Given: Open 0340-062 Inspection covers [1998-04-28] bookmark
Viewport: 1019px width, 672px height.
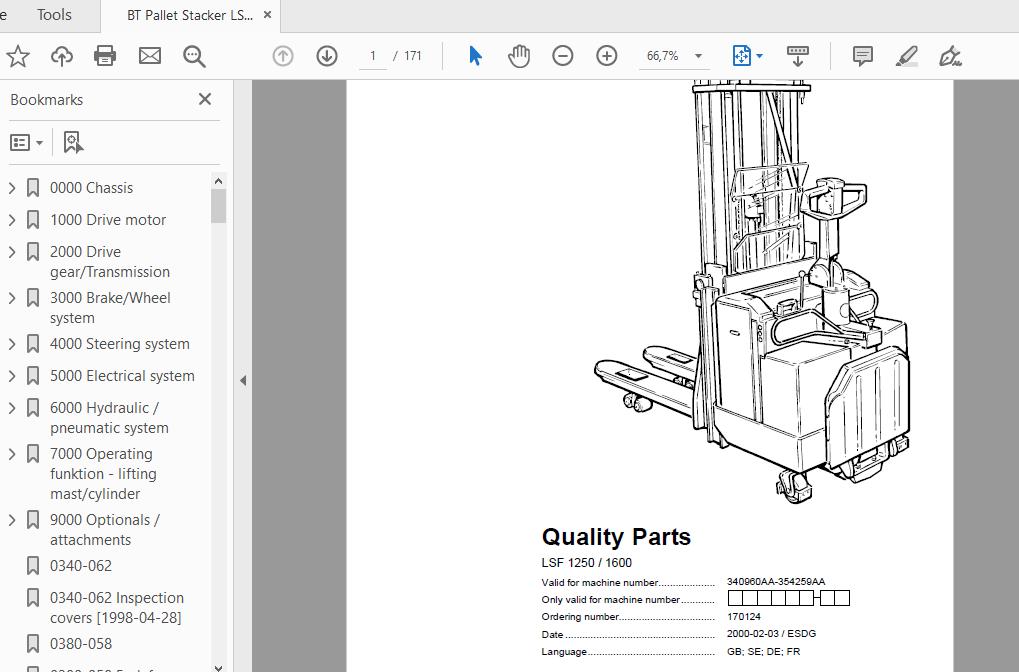Looking at the screenshot, I should coord(117,608).
